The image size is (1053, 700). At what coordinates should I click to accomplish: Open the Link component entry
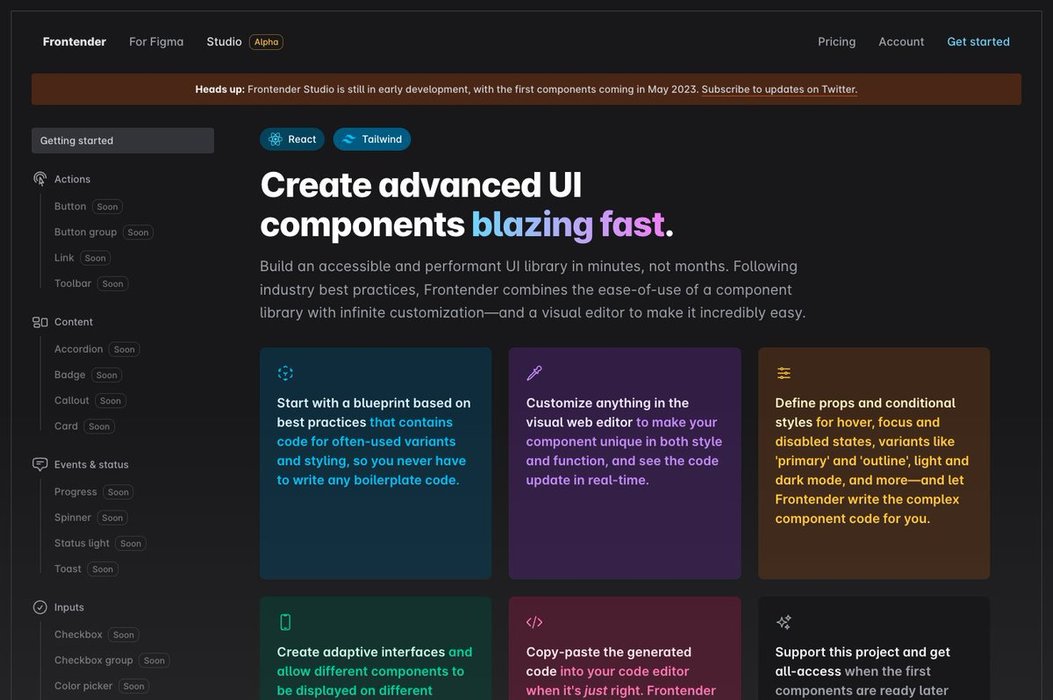click(64, 257)
